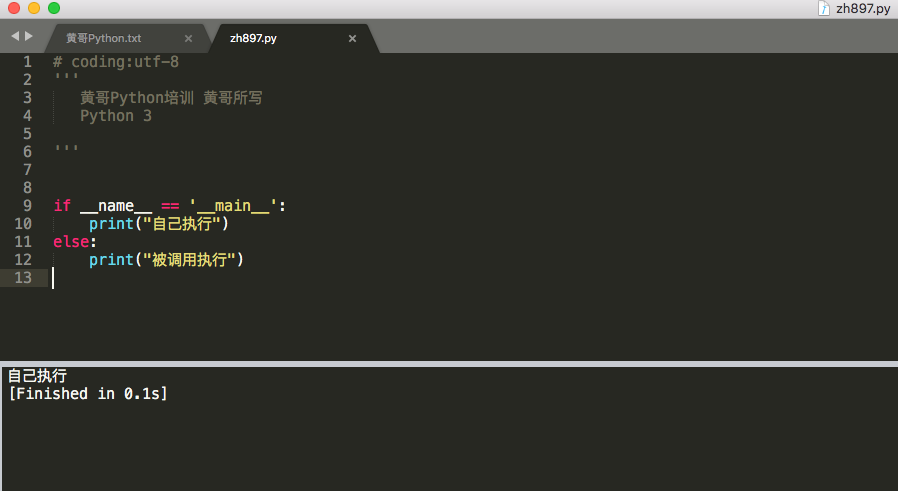Close the zh897.py tab
The height and width of the screenshot is (491, 898).
tap(352, 39)
